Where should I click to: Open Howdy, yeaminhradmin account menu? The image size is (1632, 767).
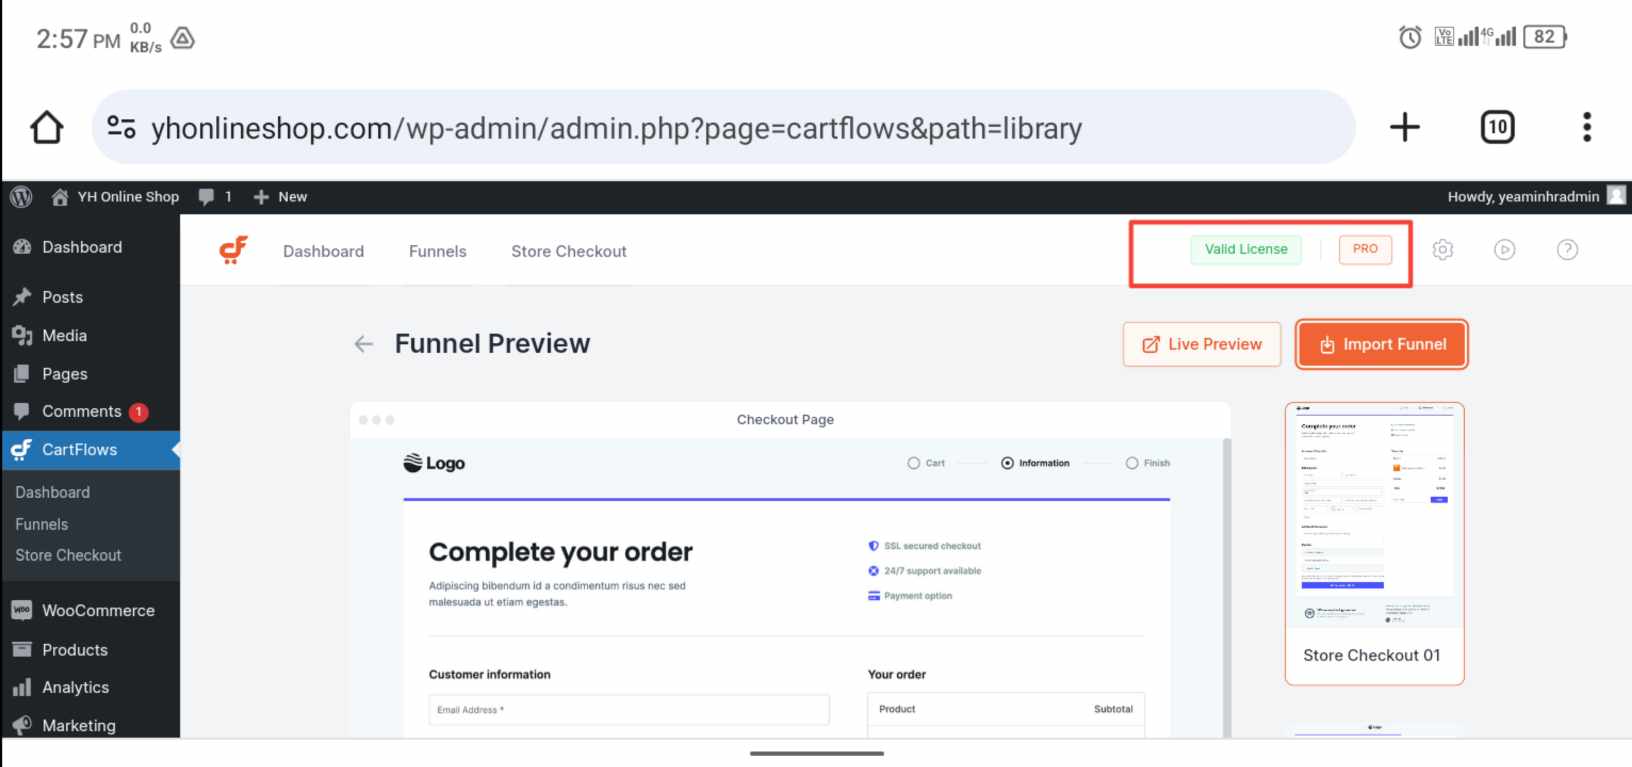(x=1523, y=197)
